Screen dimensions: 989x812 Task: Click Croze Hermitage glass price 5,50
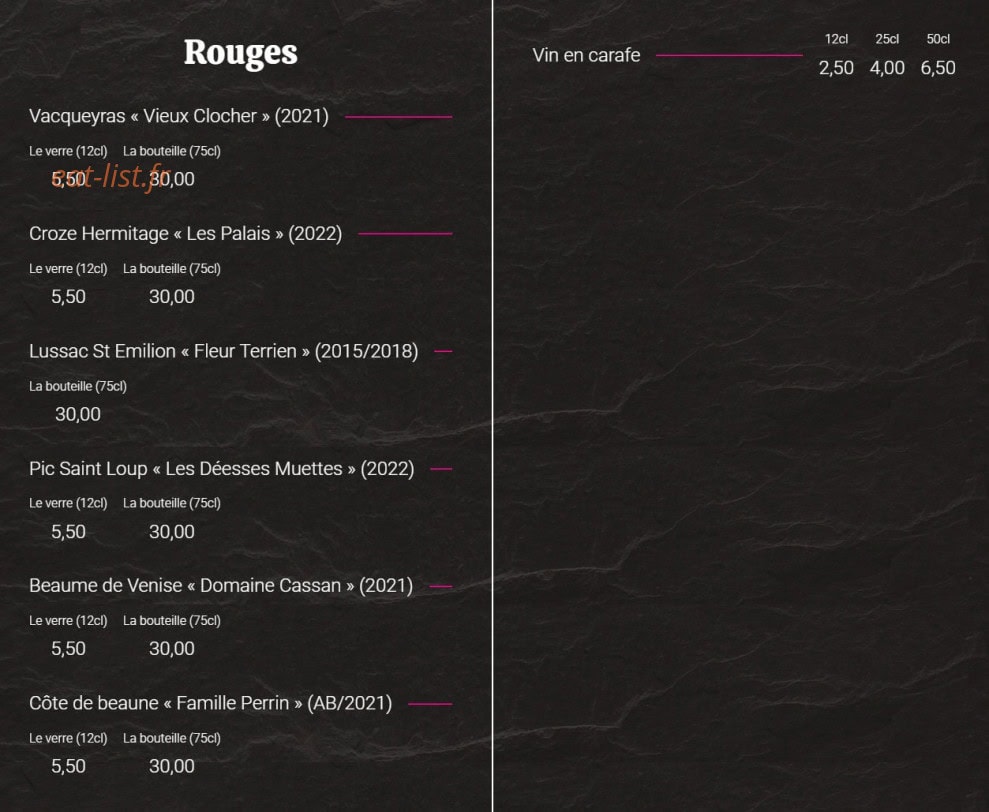point(68,297)
